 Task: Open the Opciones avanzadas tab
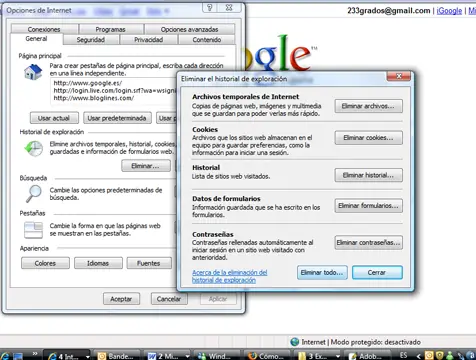point(189,29)
